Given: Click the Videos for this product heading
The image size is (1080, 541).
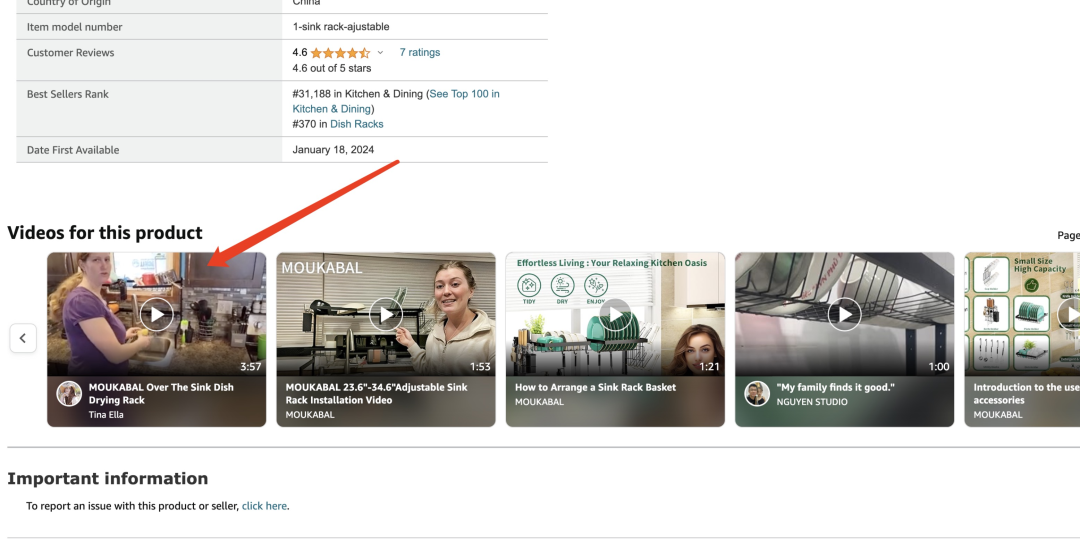Looking at the screenshot, I should [105, 232].
